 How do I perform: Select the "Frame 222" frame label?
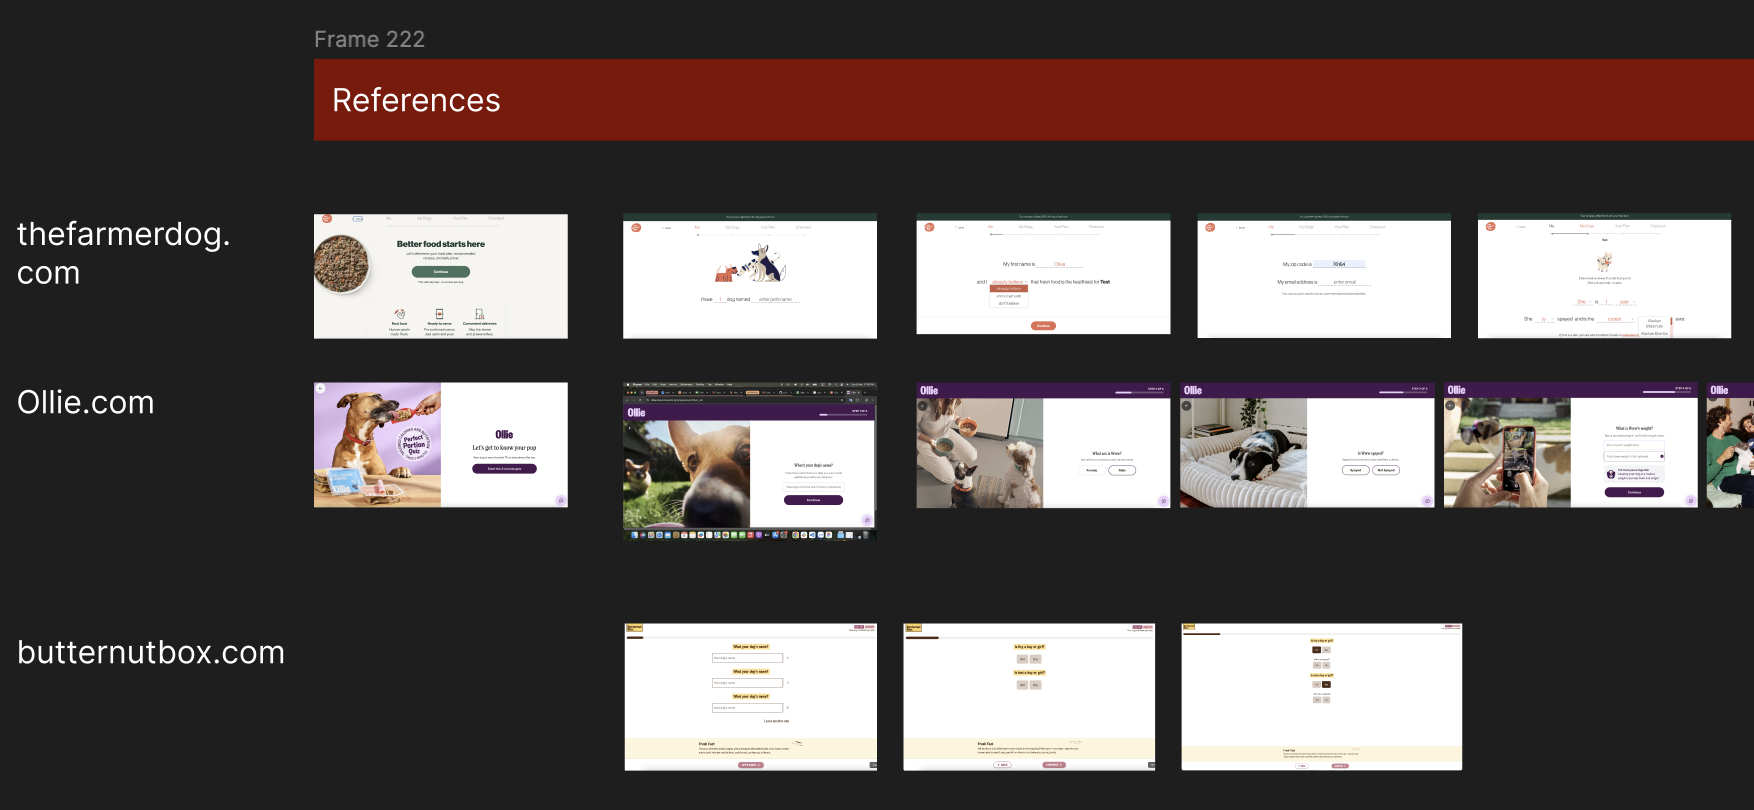point(369,39)
